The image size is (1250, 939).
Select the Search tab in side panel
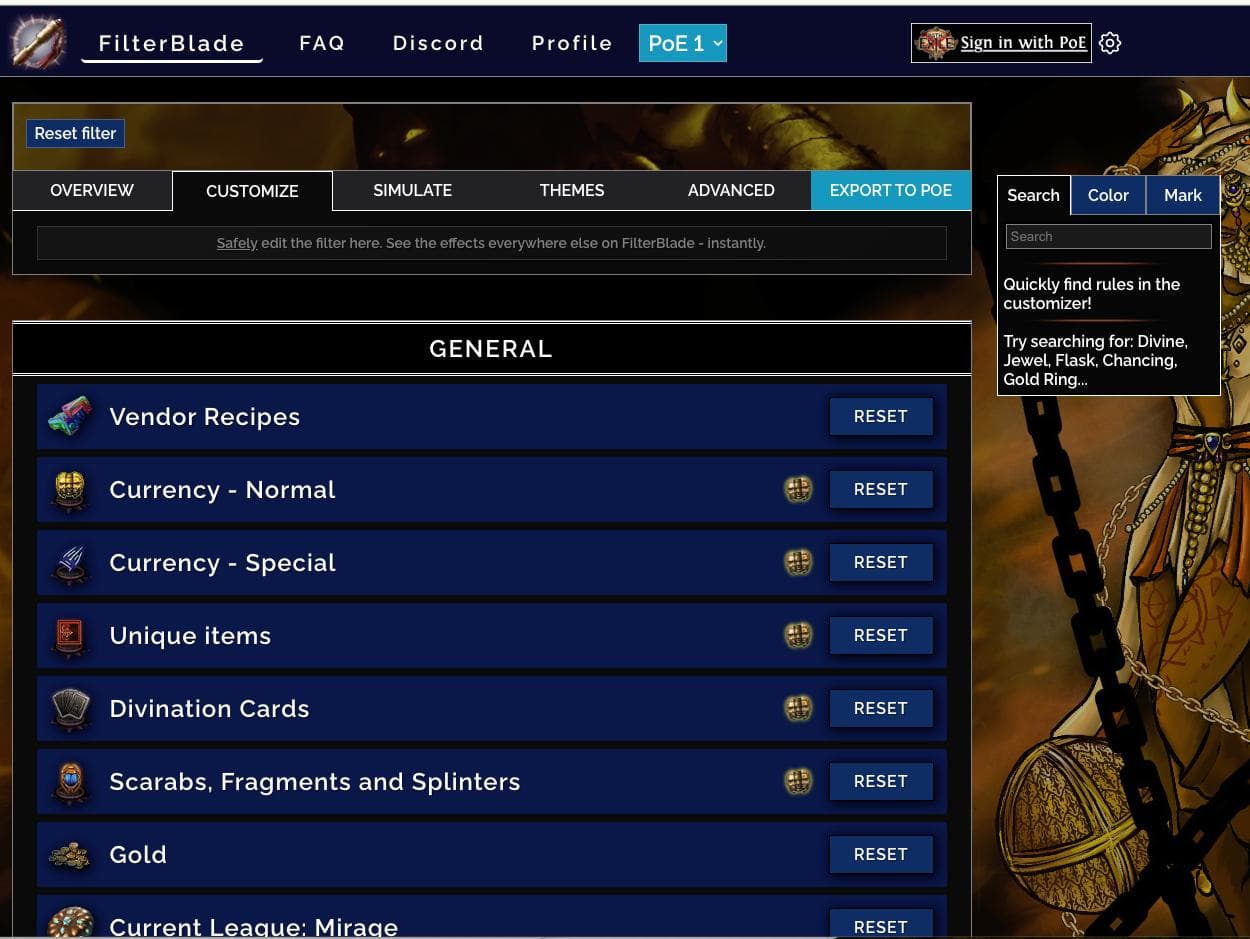[x=1033, y=195]
